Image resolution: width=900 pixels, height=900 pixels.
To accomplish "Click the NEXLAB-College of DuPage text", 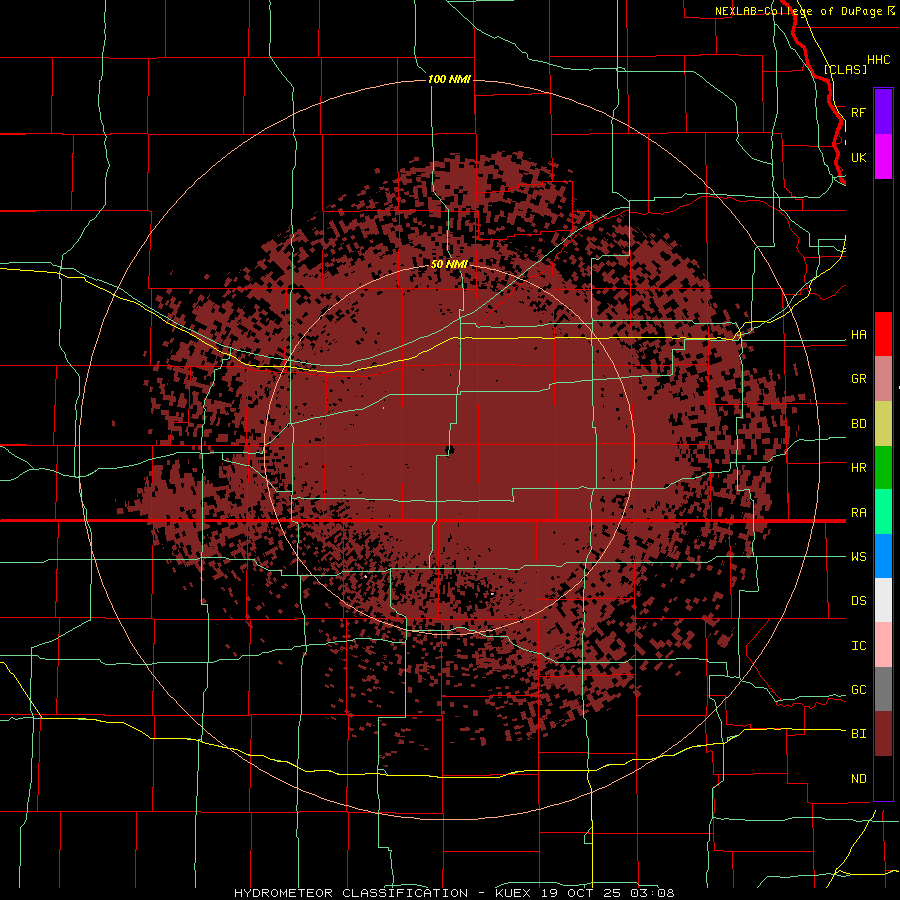I will click(799, 11).
